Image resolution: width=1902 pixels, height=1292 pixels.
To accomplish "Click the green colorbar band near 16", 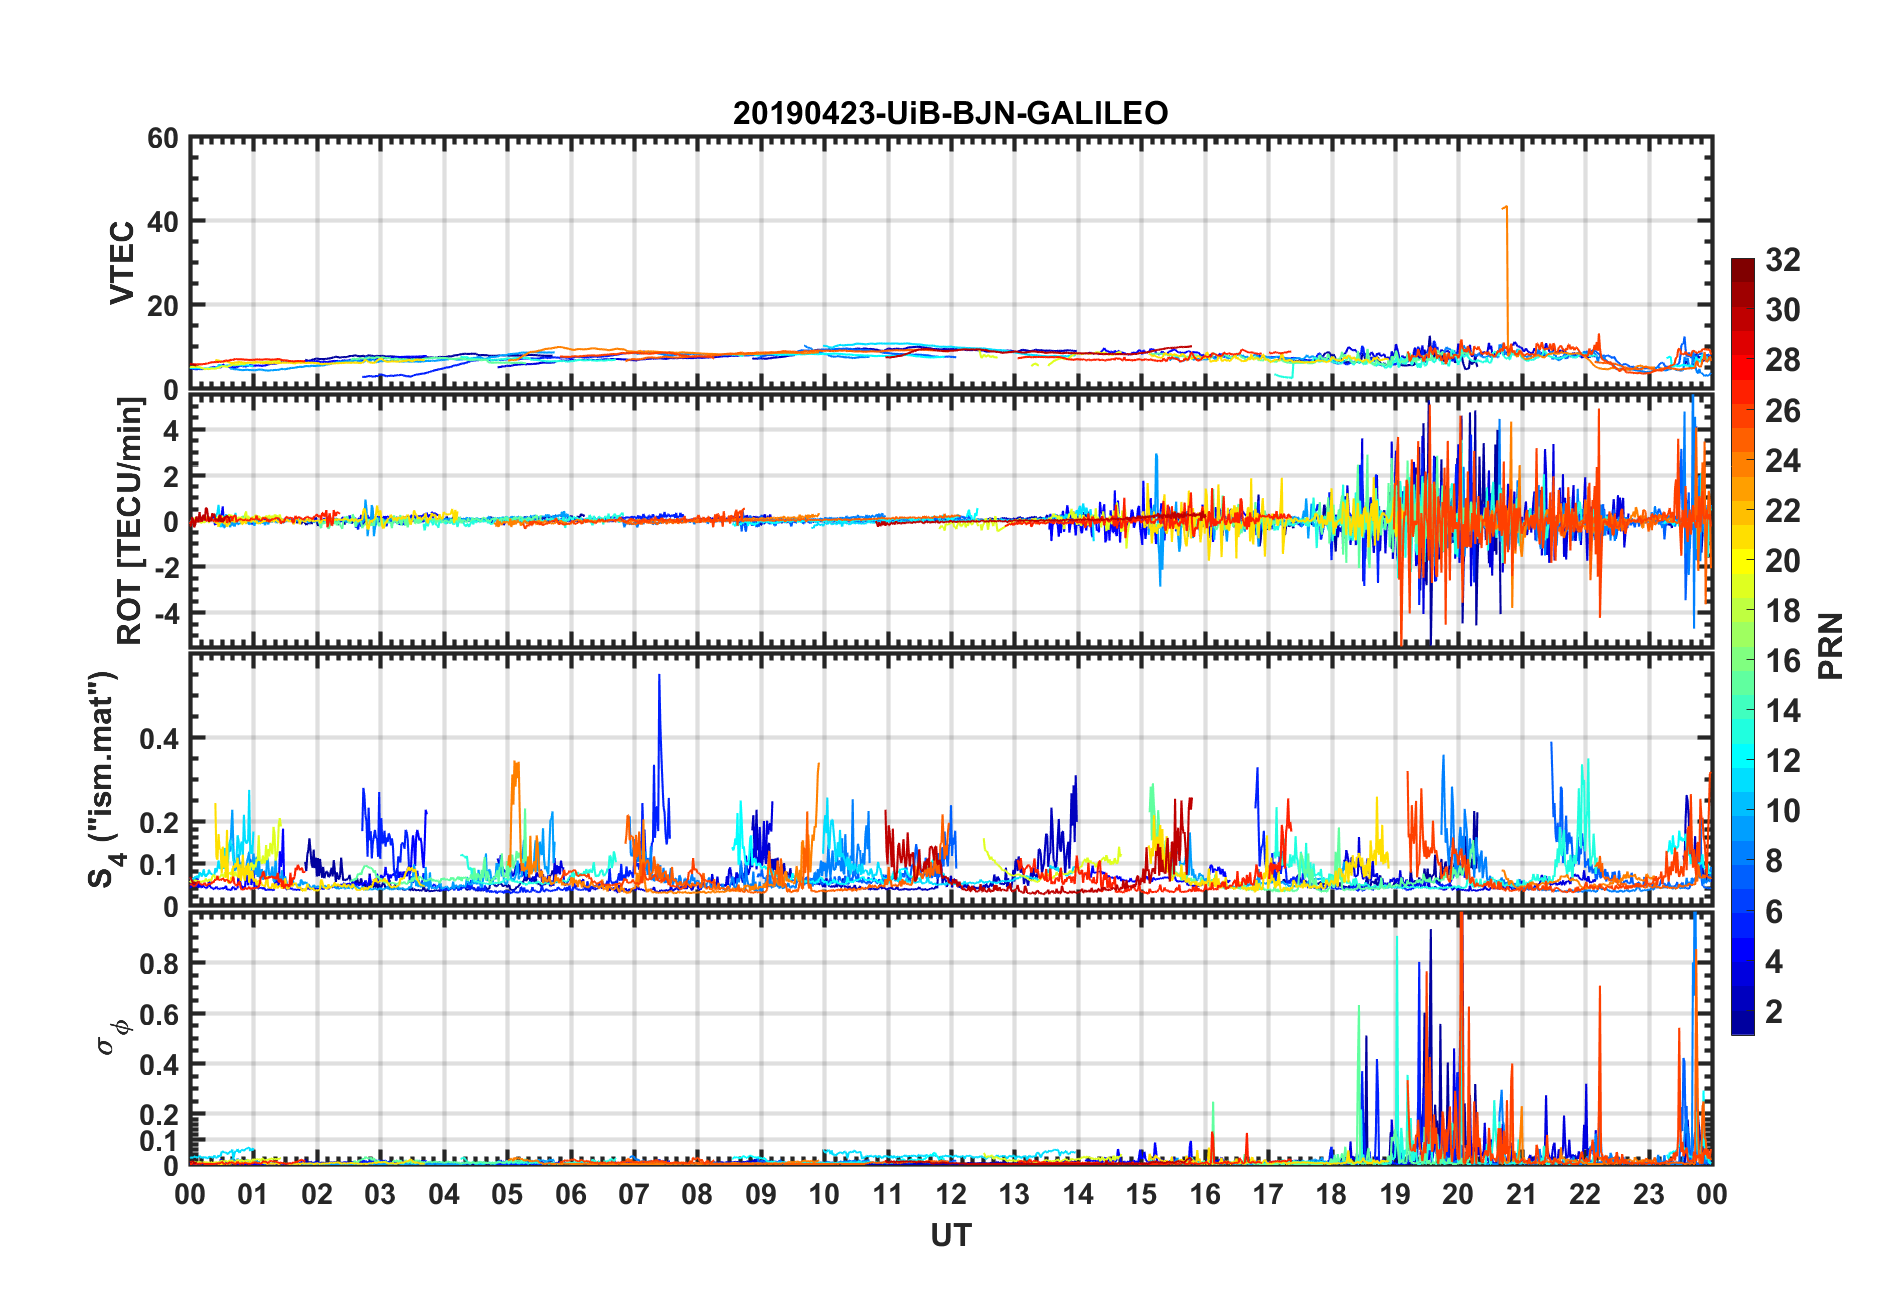I will point(1743,660).
